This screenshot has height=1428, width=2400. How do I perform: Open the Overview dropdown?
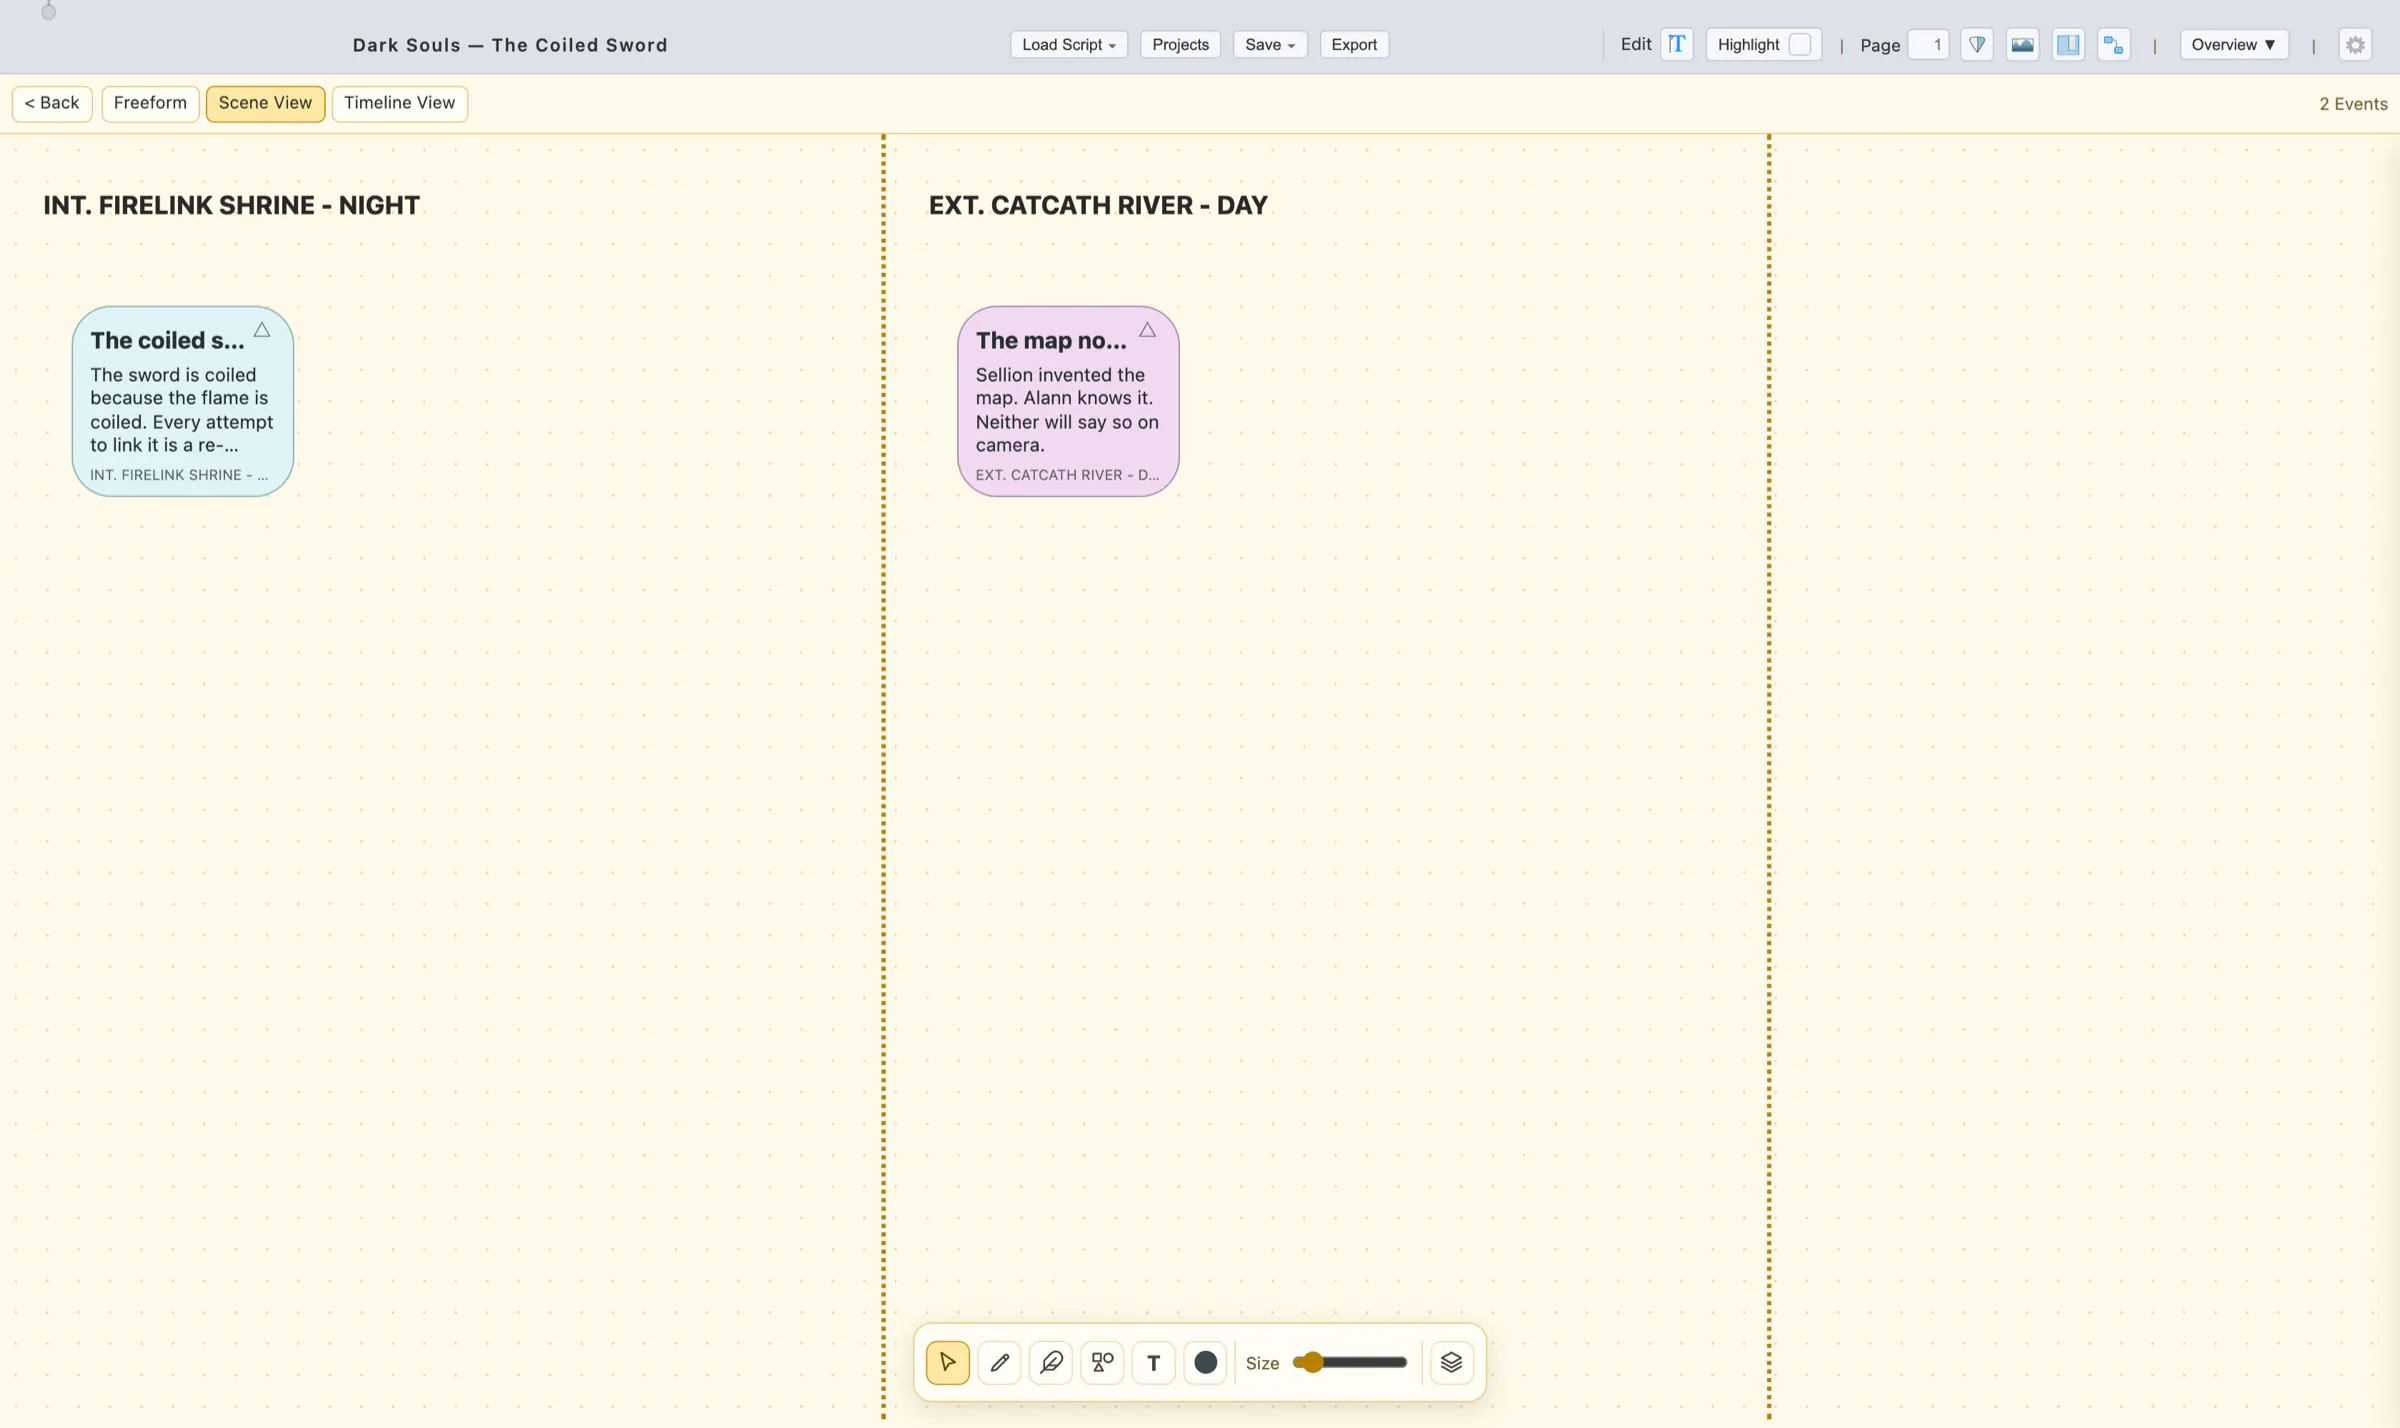(x=2234, y=44)
